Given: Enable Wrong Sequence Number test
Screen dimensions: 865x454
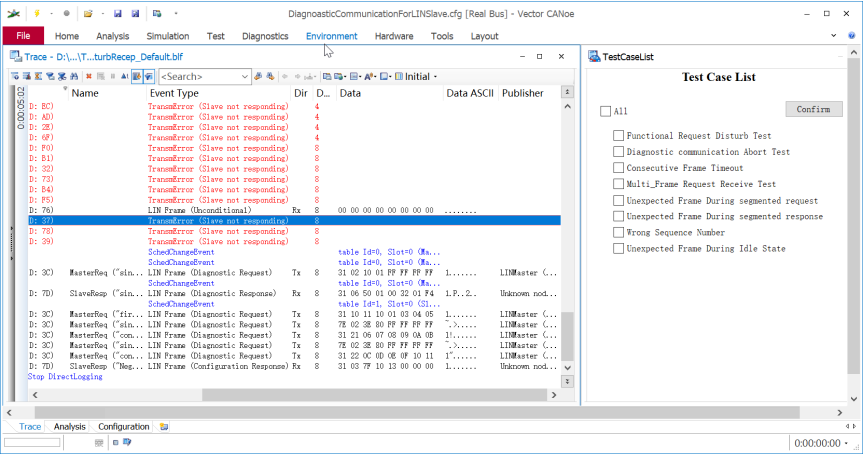Looking at the screenshot, I should click(618, 232).
